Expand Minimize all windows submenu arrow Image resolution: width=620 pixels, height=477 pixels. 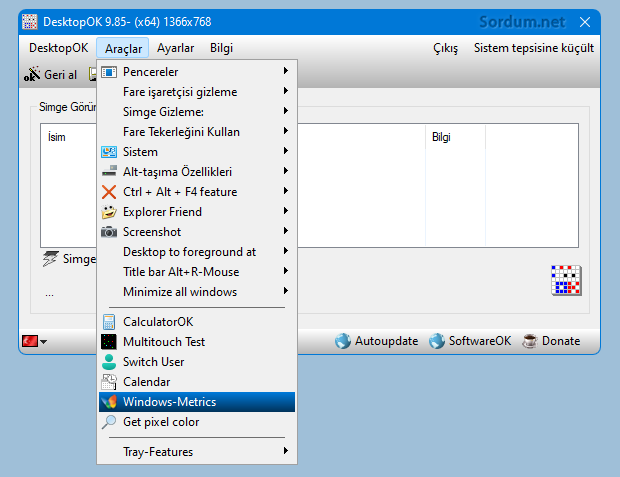tap(286, 291)
